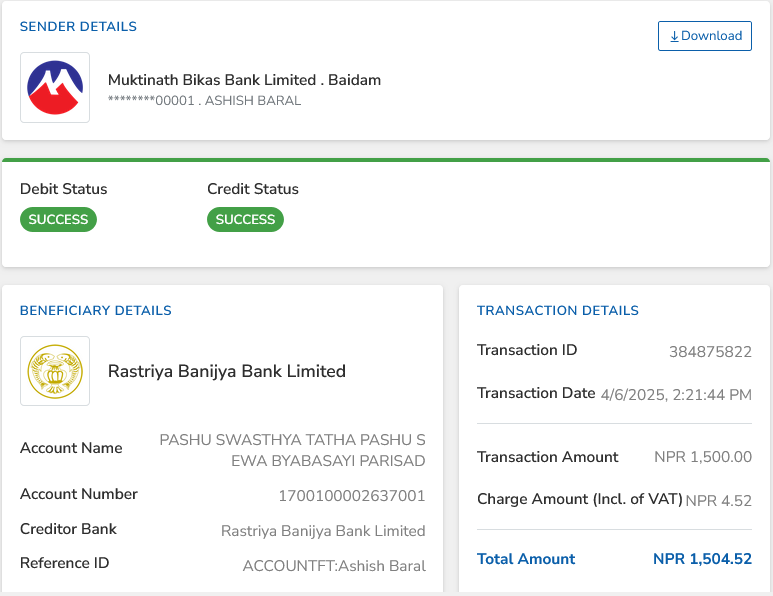
Task: Select transaction date 4/6/2025, 2:21:44 PM
Action: [676, 395]
